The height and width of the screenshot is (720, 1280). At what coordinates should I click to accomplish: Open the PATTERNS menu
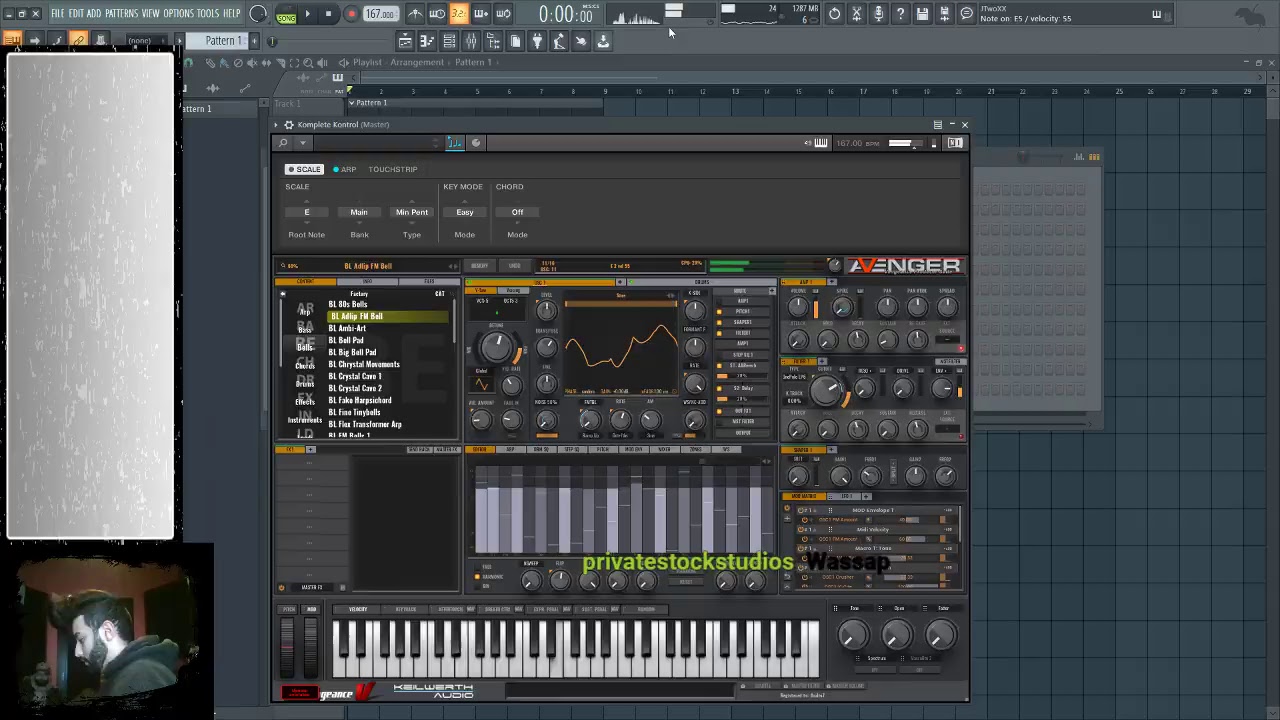pyautogui.click(x=121, y=13)
